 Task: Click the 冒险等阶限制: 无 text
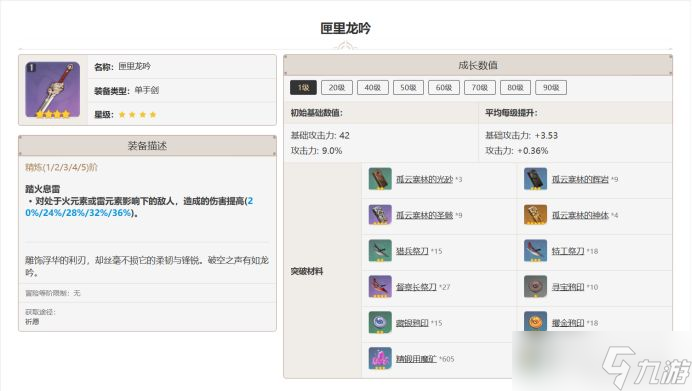click(53, 293)
